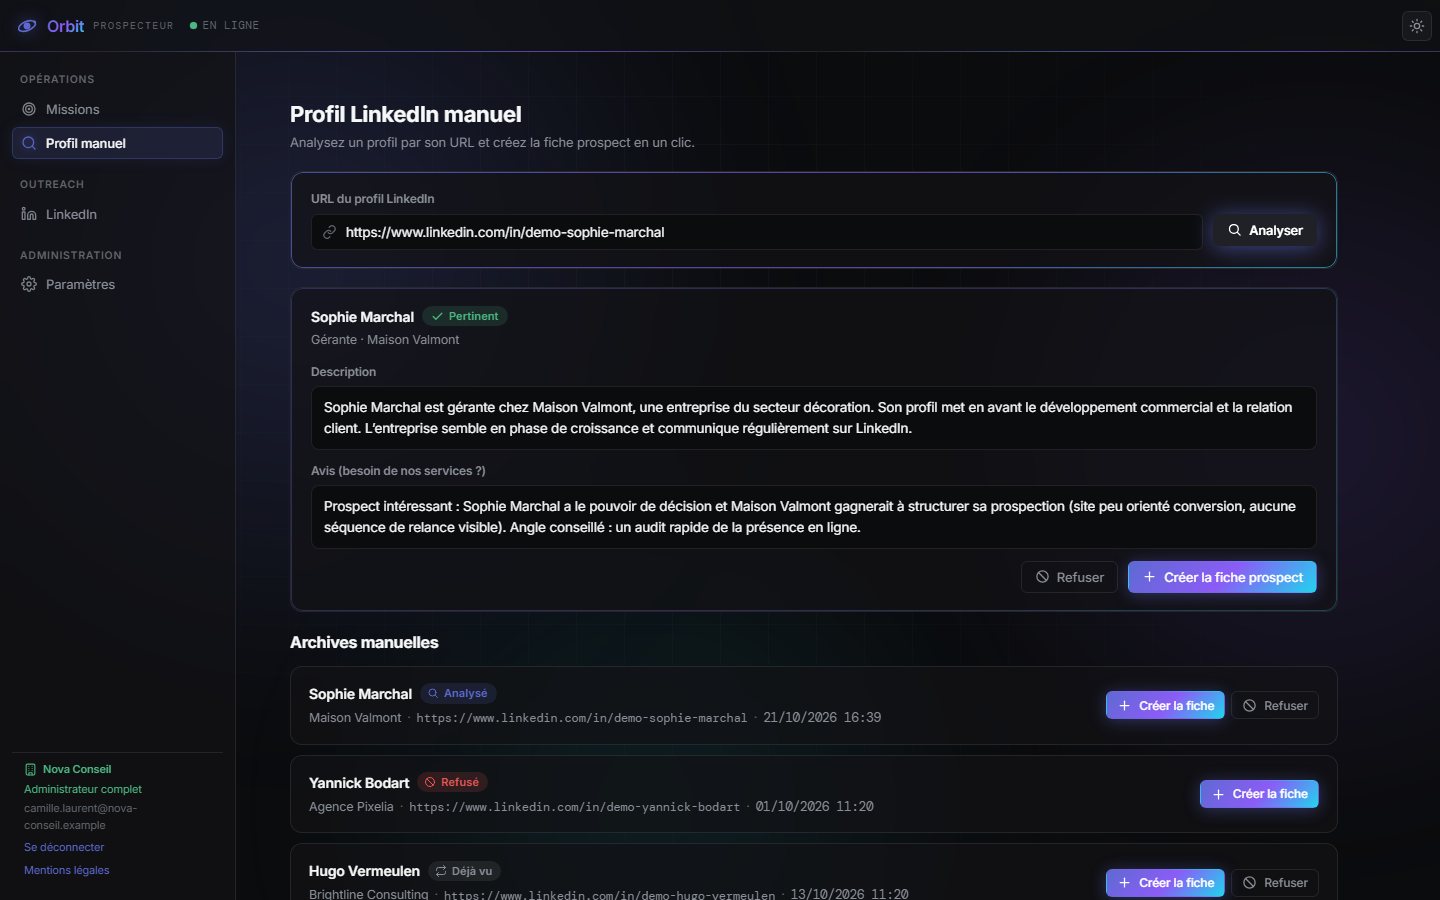Open the LinkedIn outreach section icon
This screenshot has height=900, width=1440.
point(29,214)
